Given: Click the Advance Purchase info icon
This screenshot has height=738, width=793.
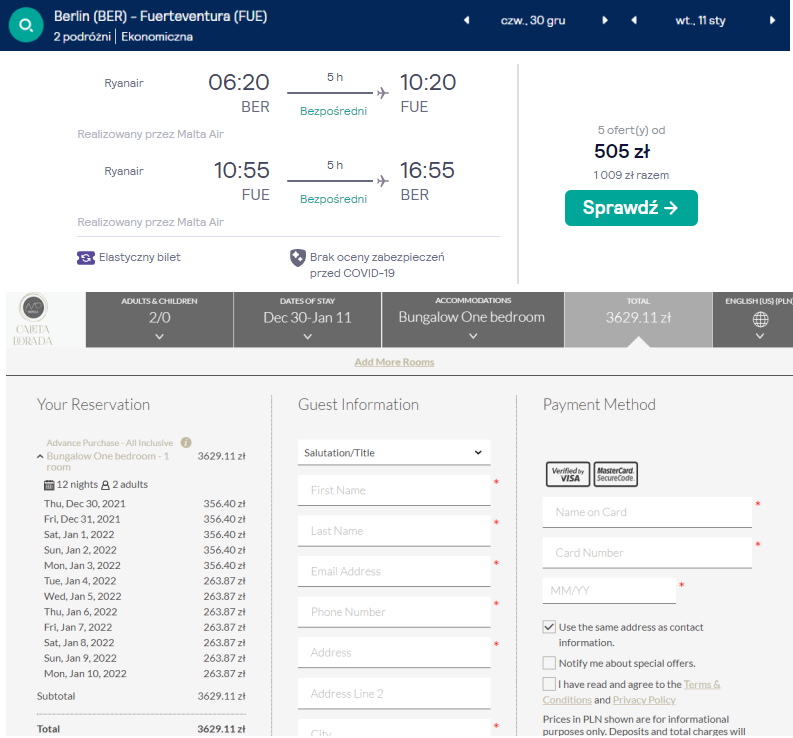Looking at the screenshot, I should click(x=186, y=442).
